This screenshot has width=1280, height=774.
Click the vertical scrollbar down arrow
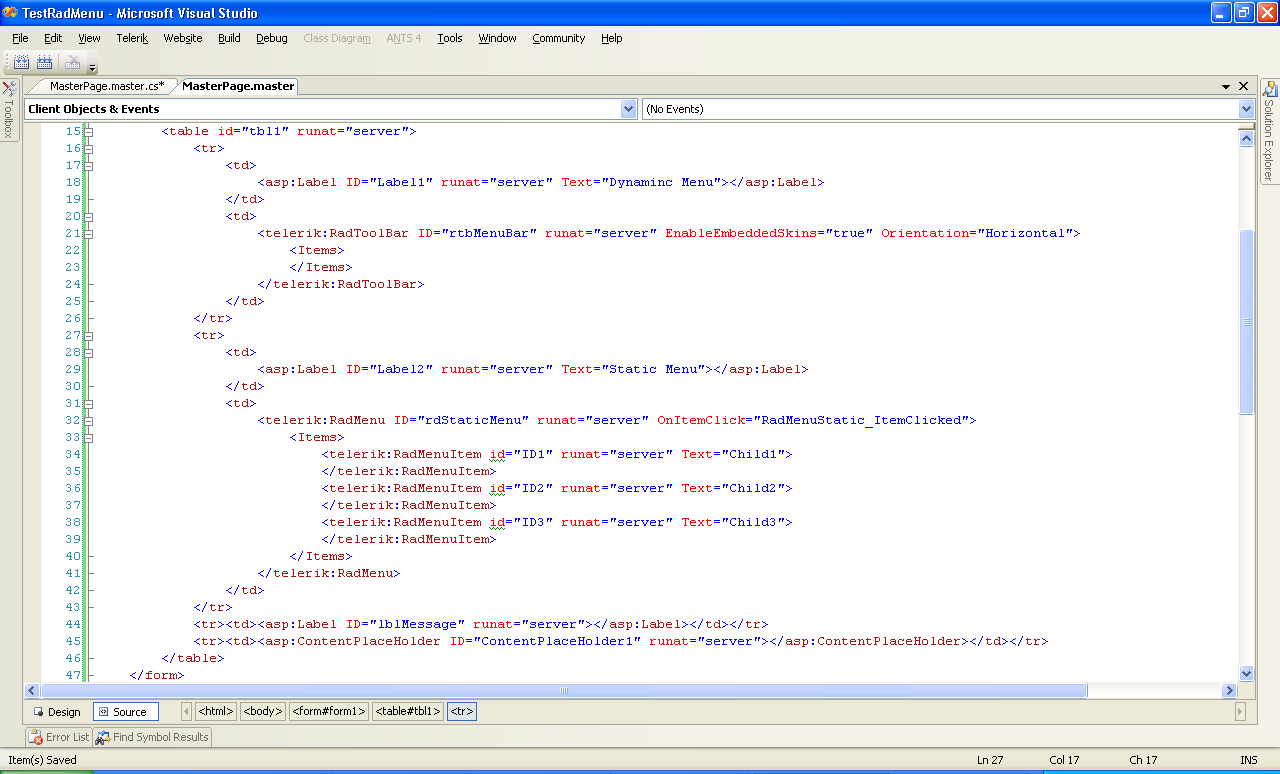coord(1246,674)
